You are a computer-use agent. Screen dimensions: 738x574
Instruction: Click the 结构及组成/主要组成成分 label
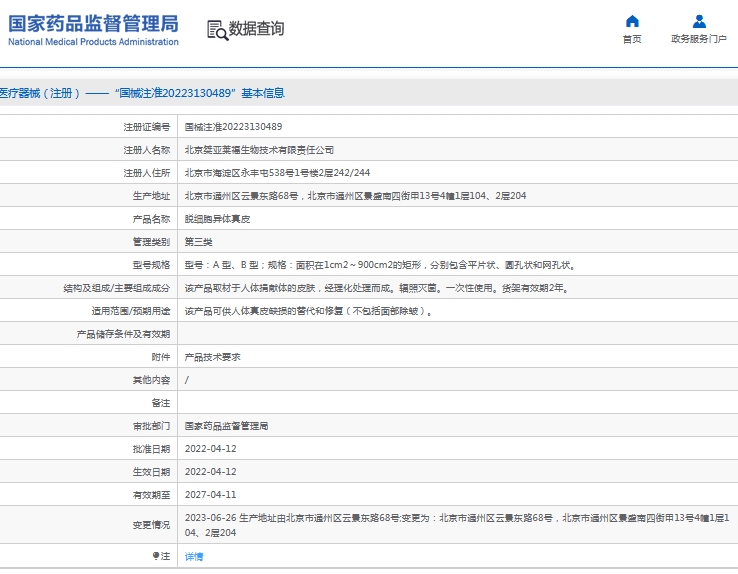[117, 288]
